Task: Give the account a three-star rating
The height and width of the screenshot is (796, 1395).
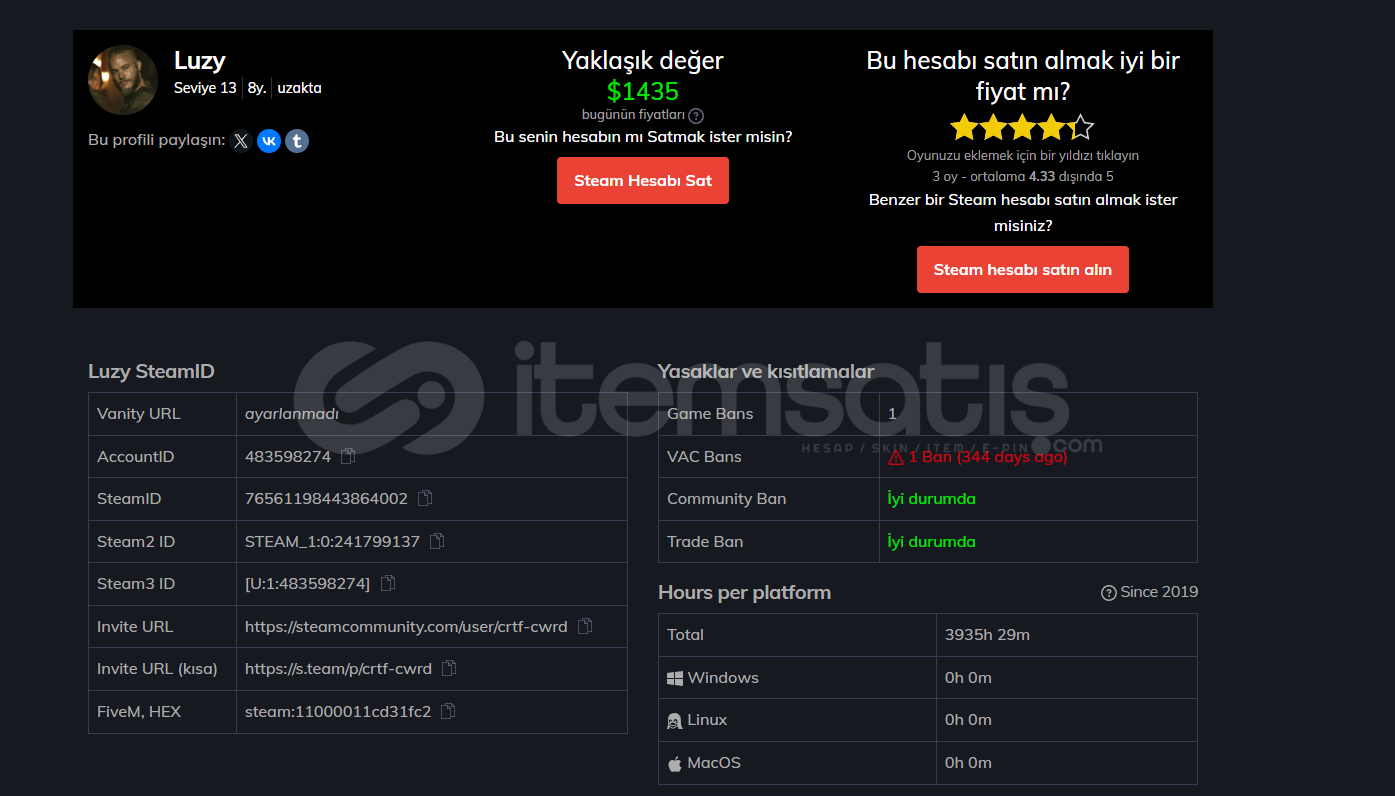Action: coord(1022,127)
